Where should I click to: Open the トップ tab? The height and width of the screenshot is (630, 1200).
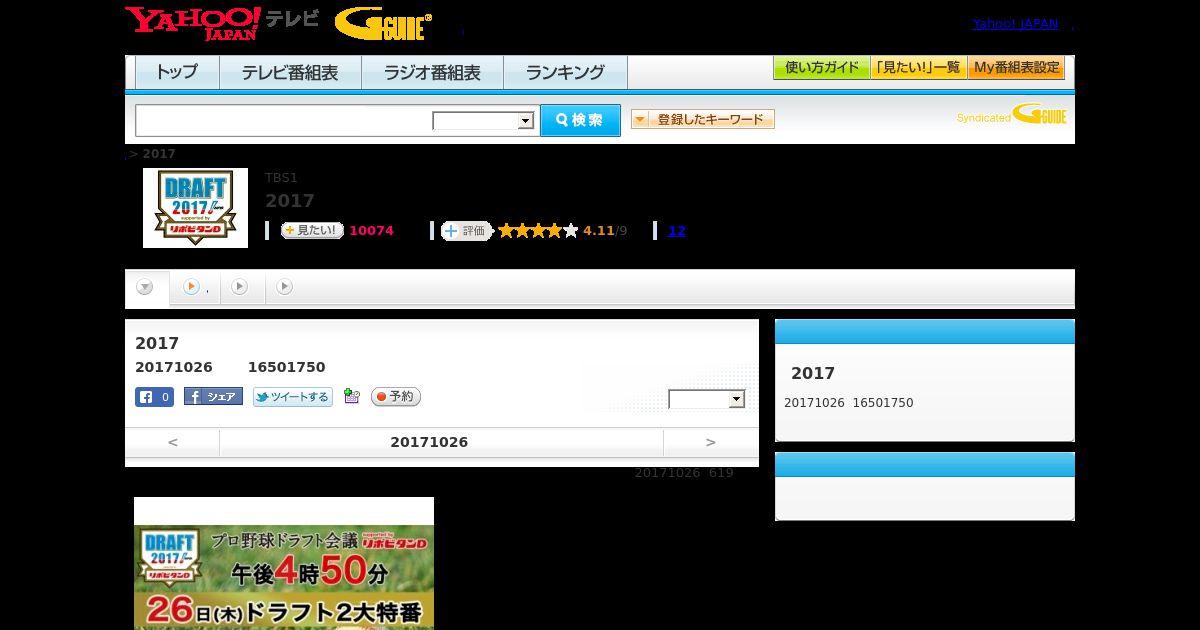[x=177, y=72]
